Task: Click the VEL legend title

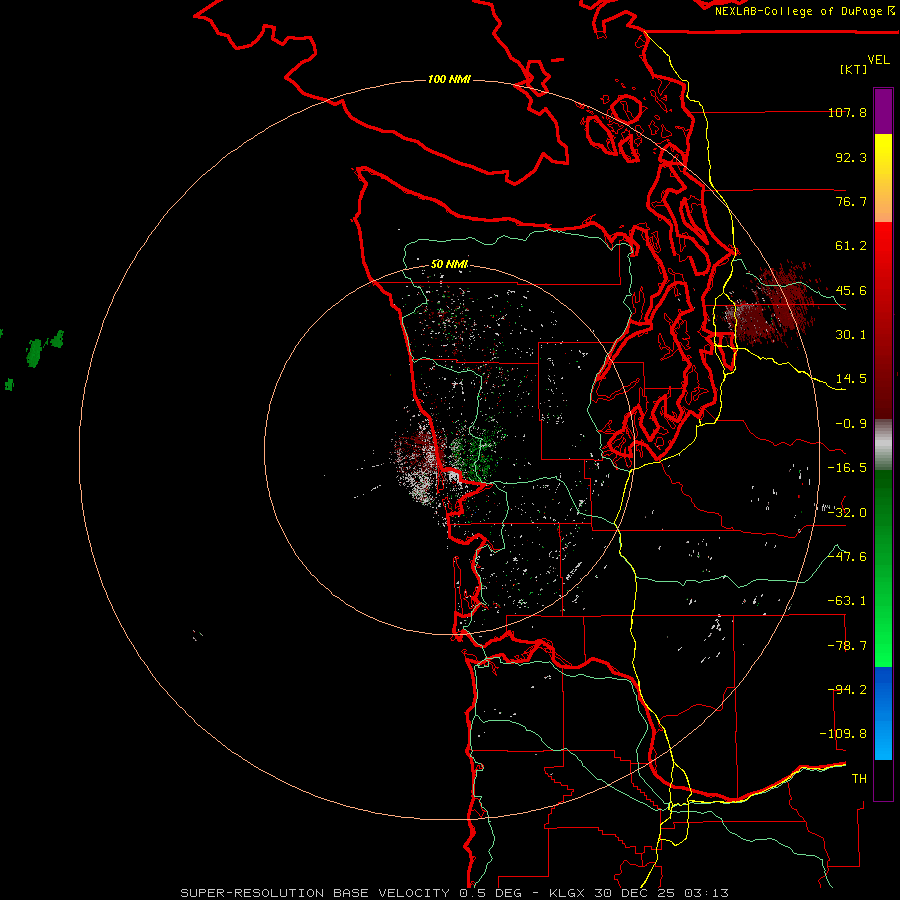Action: tap(878, 60)
